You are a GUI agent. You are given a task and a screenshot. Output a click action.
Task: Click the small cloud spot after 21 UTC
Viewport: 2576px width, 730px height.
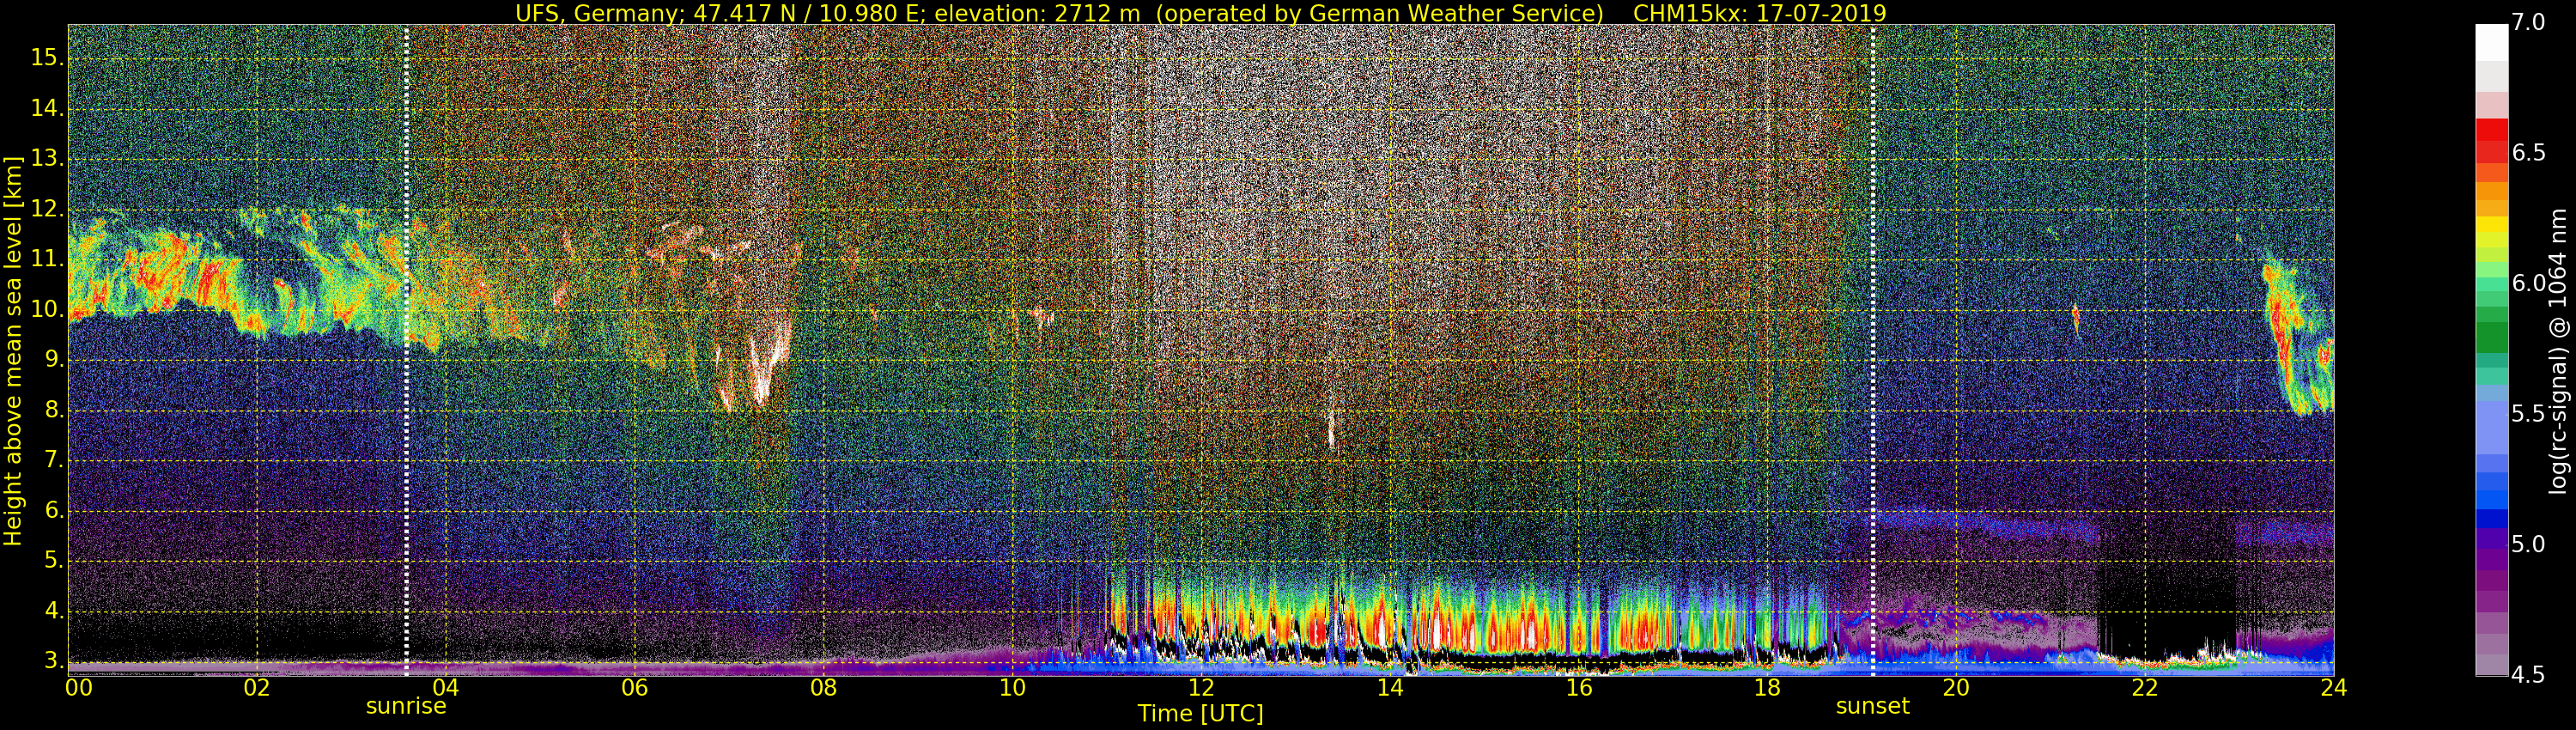(2076, 319)
